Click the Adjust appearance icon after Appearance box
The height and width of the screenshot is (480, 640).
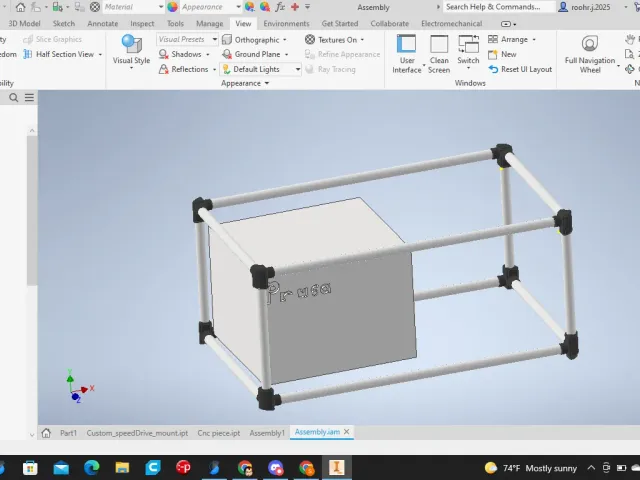pyautogui.click(x=250, y=7)
